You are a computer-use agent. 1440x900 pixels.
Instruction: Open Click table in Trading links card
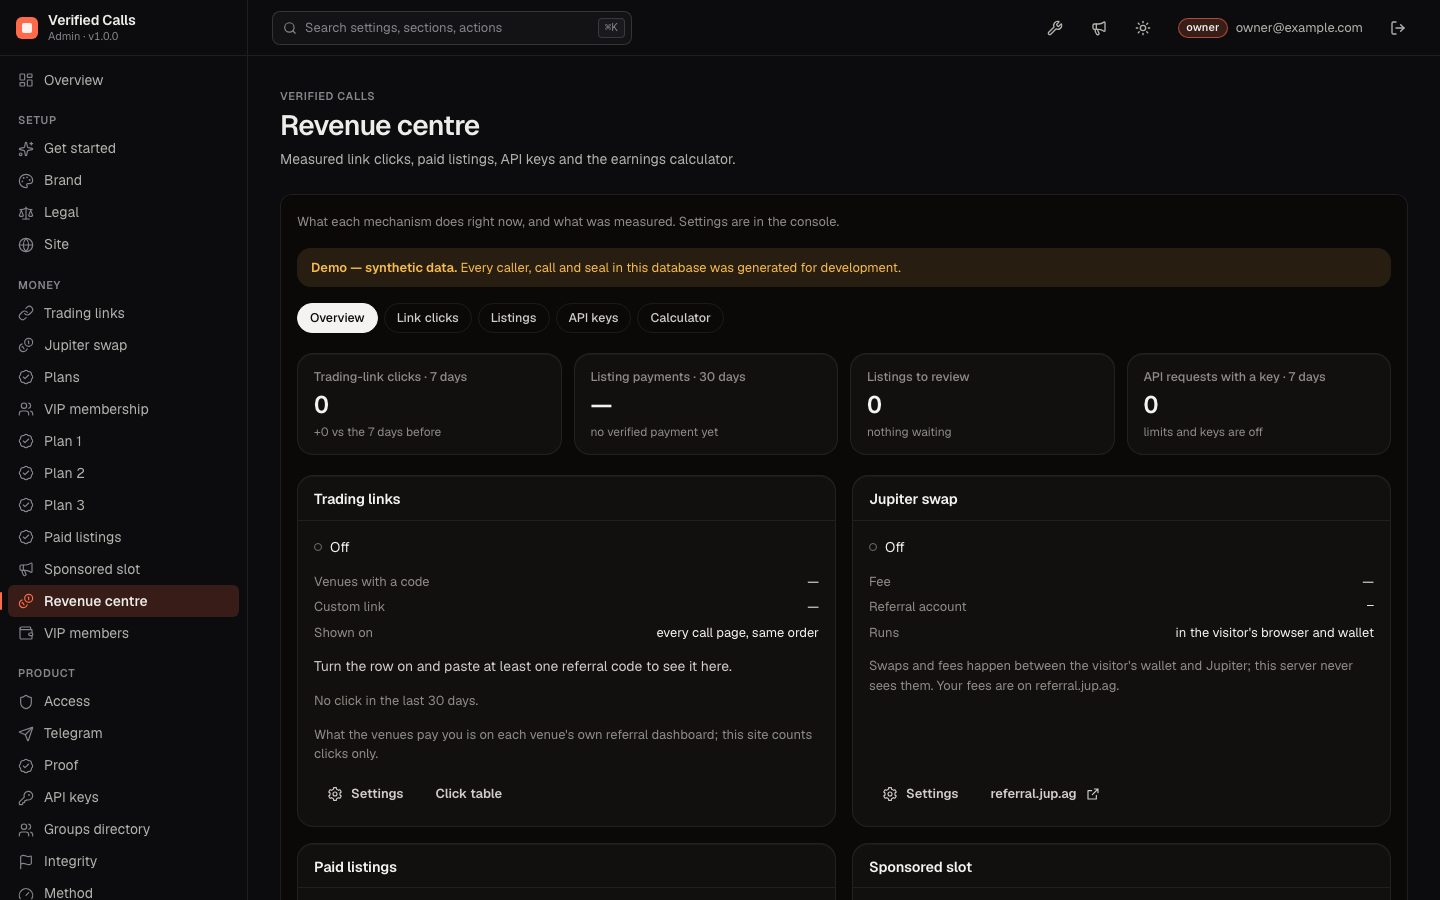point(468,794)
